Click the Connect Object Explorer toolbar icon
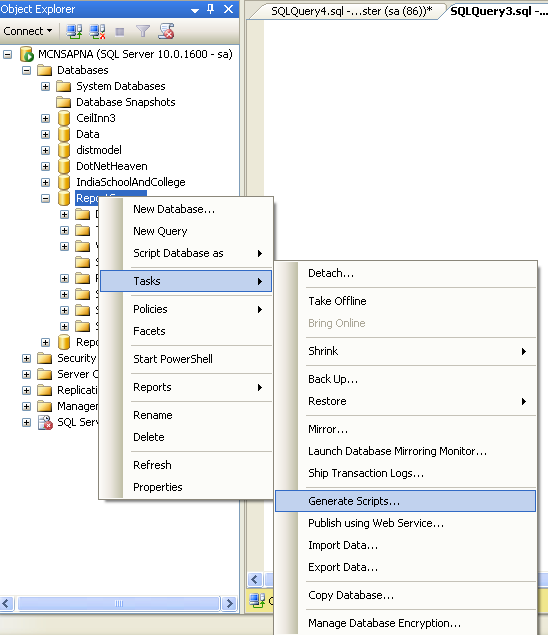 (x=74, y=31)
